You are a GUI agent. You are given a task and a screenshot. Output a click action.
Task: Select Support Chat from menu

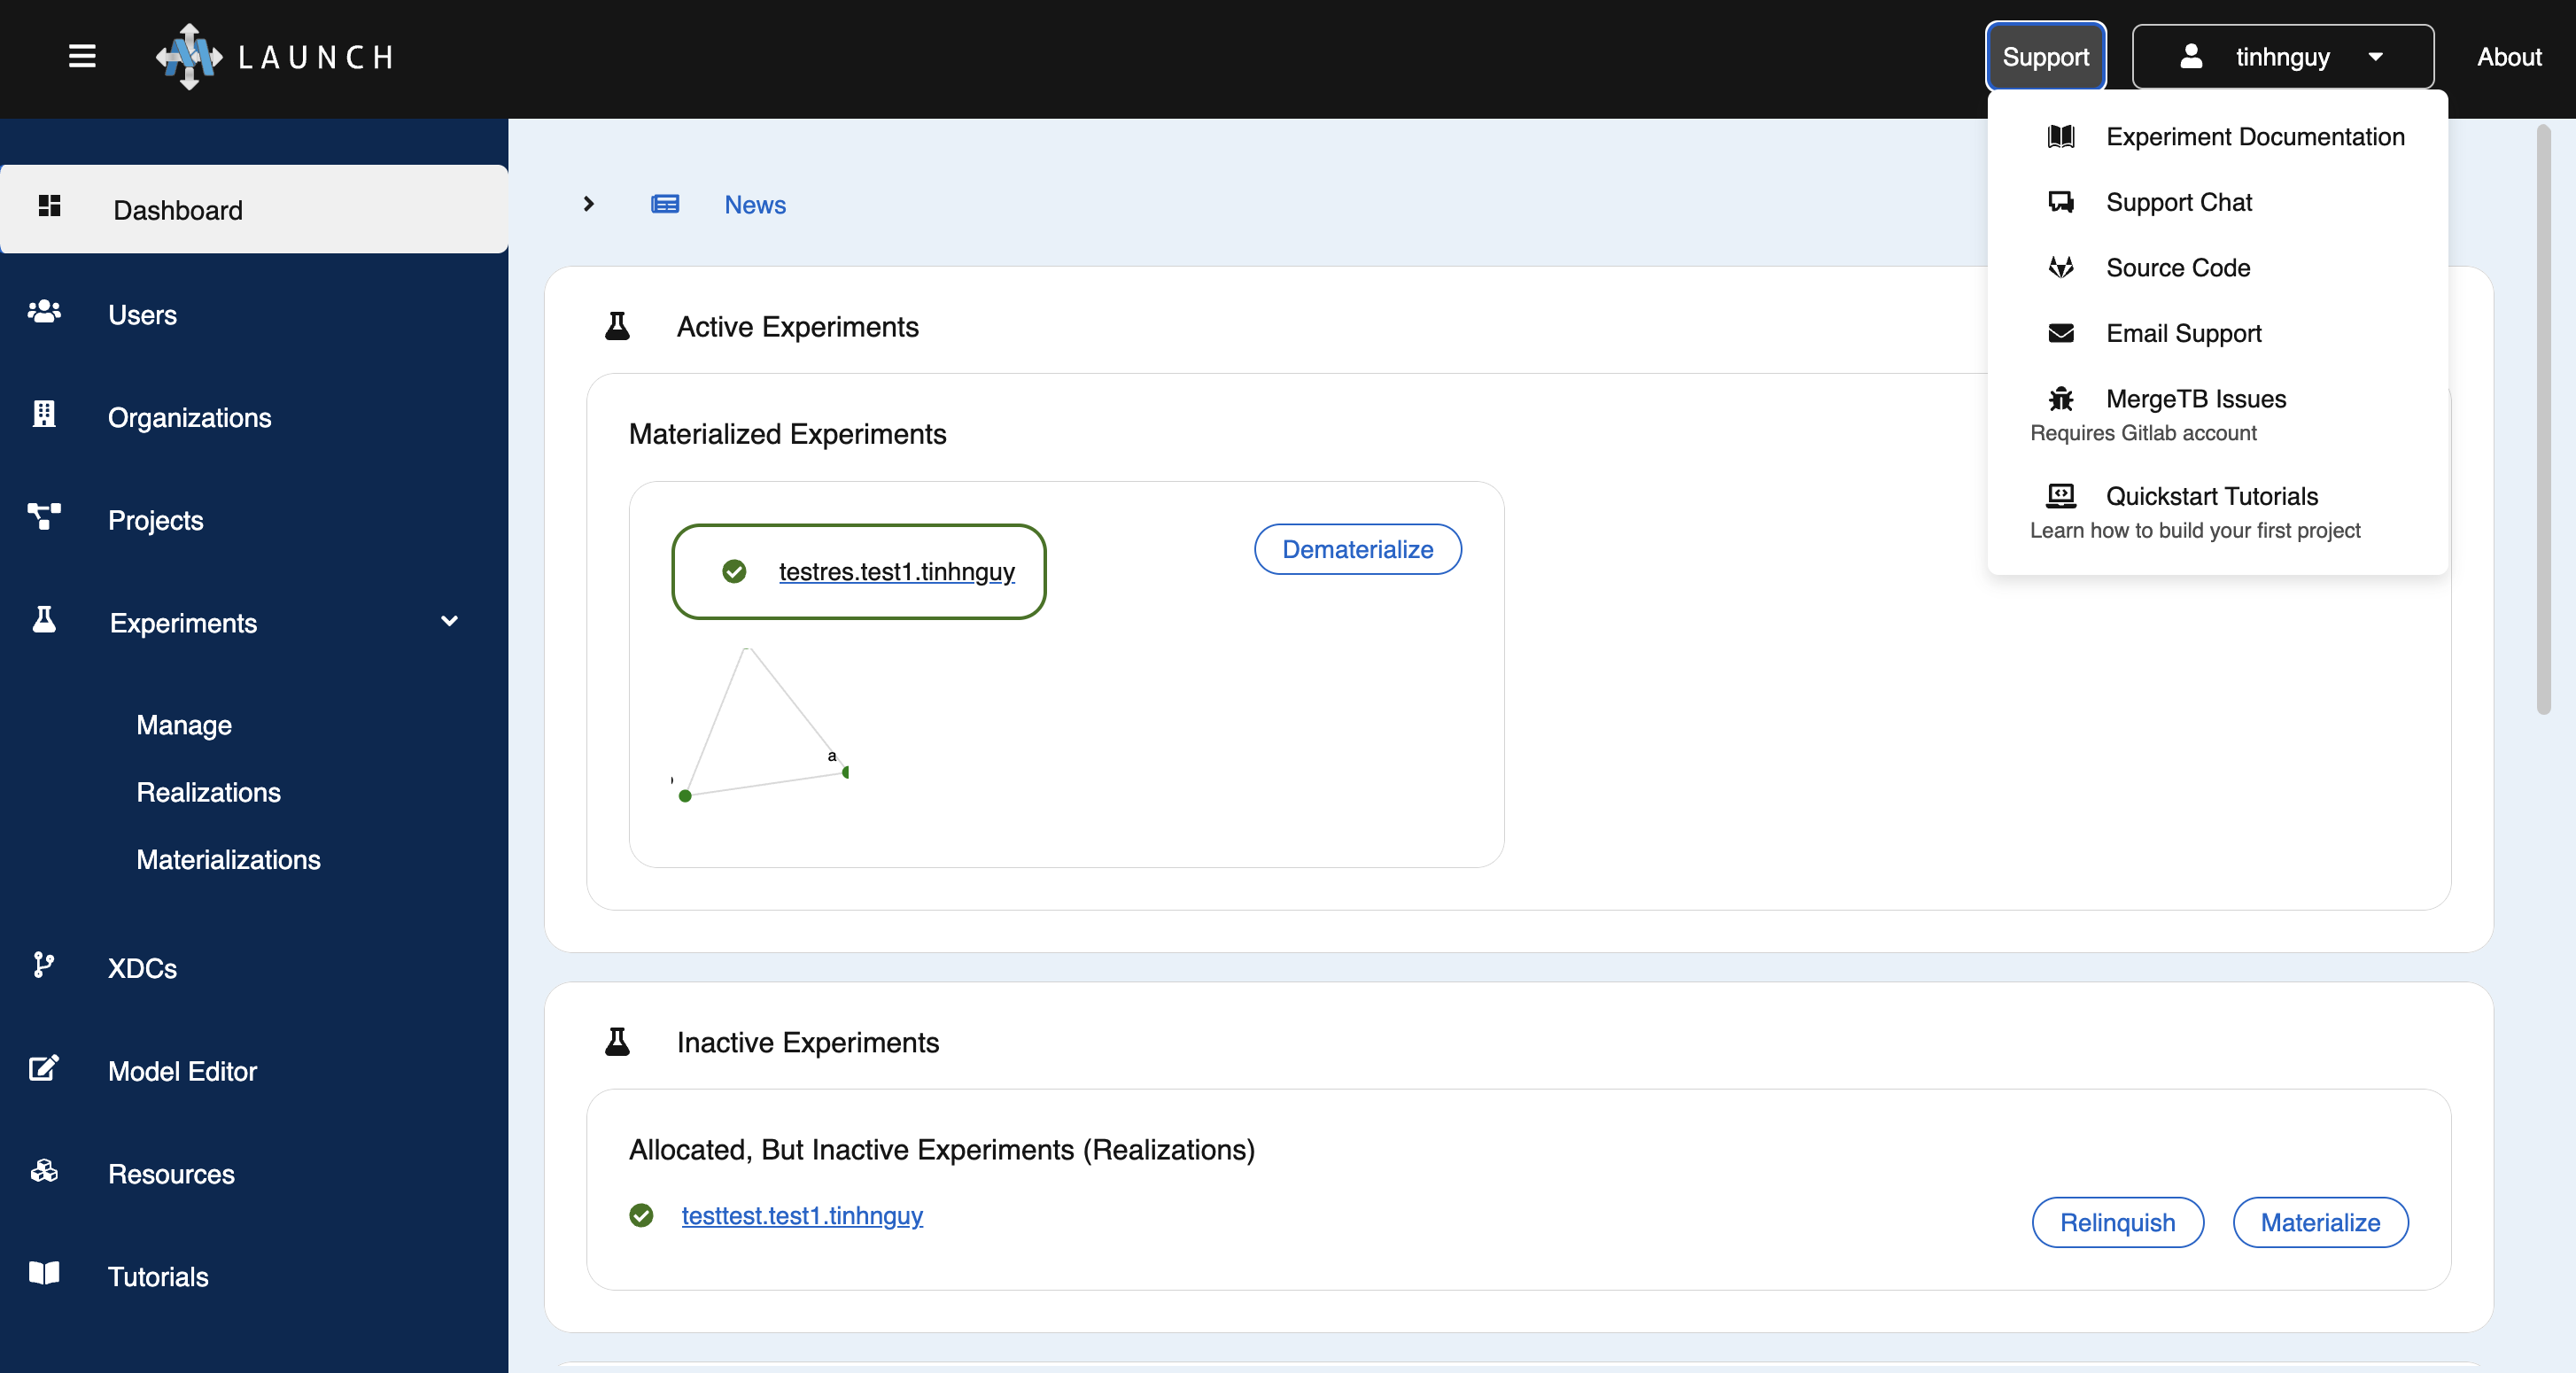point(2178,202)
